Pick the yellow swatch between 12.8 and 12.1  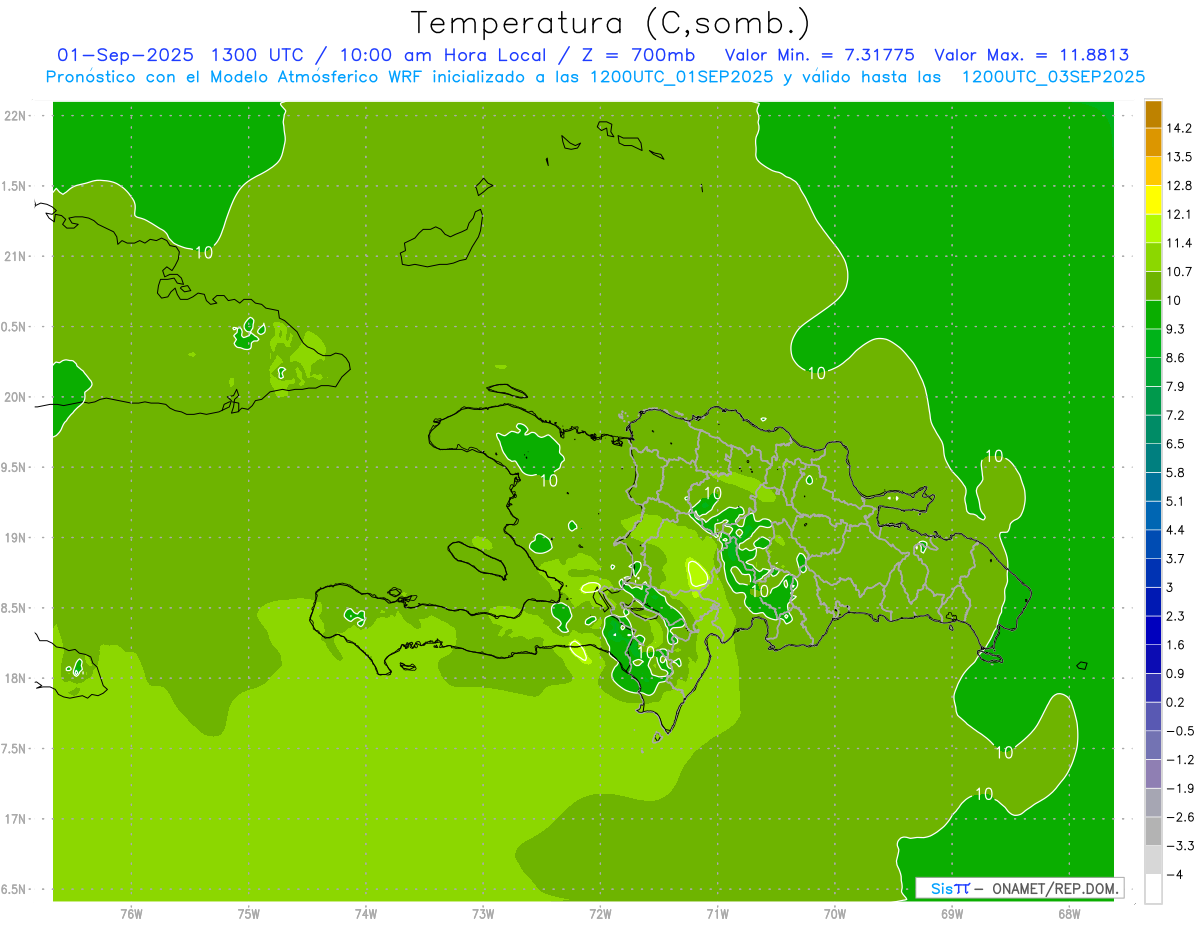[1153, 200]
